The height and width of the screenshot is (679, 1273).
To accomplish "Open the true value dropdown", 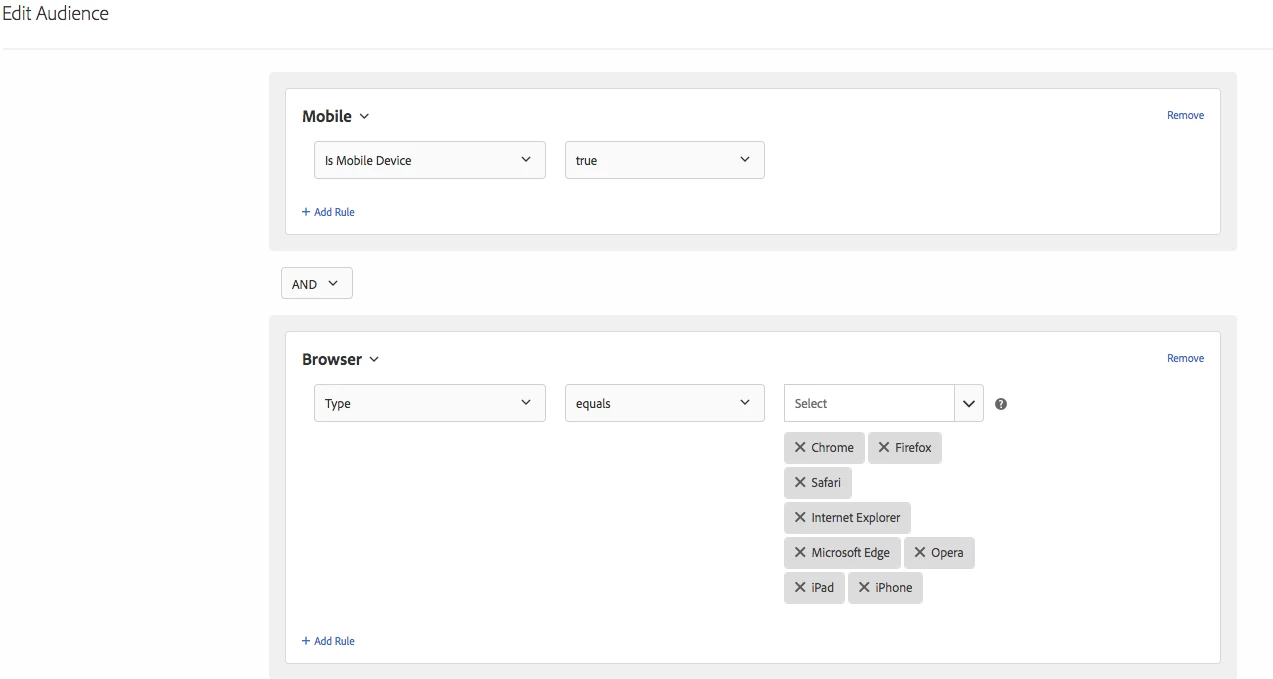I will 665,160.
